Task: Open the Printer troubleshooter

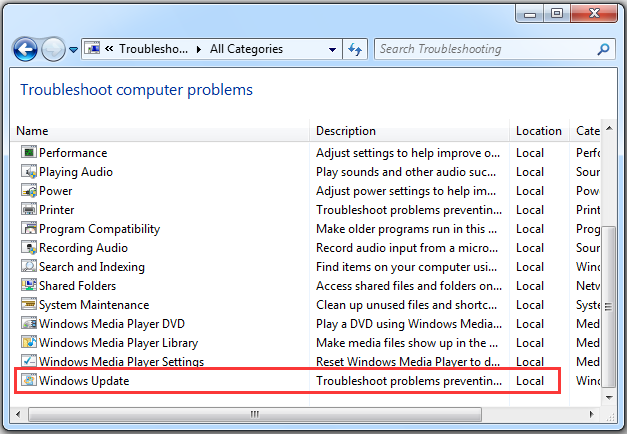Action: (x=57, y=210)
